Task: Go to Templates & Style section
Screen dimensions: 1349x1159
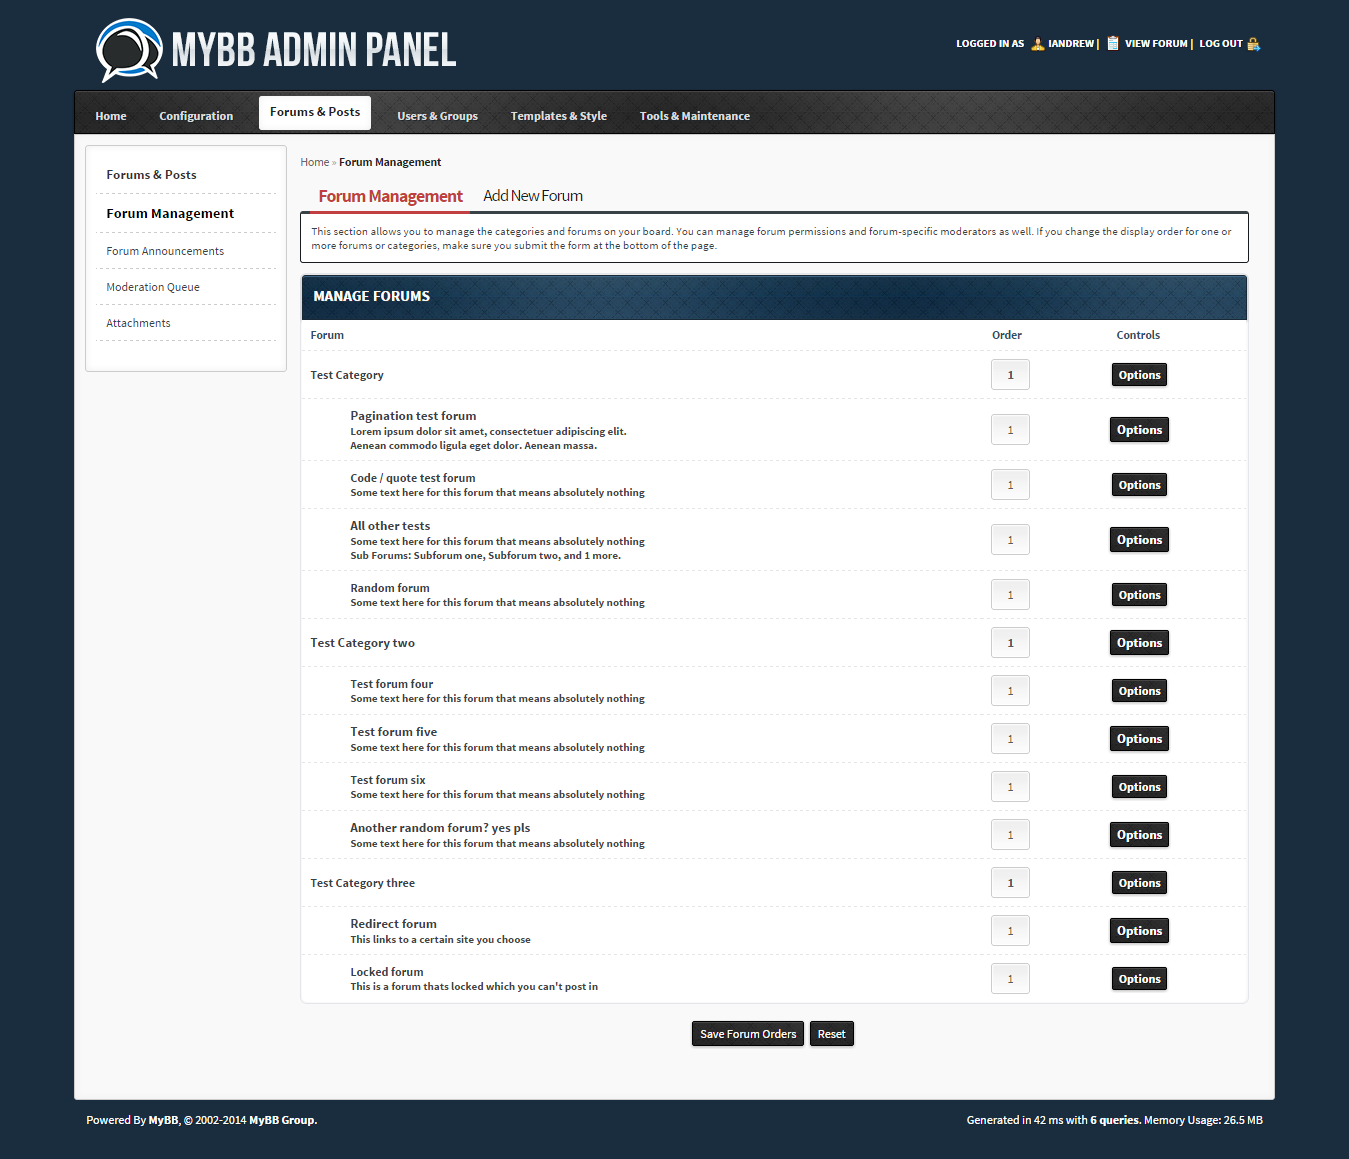Action: coord(558,116)
